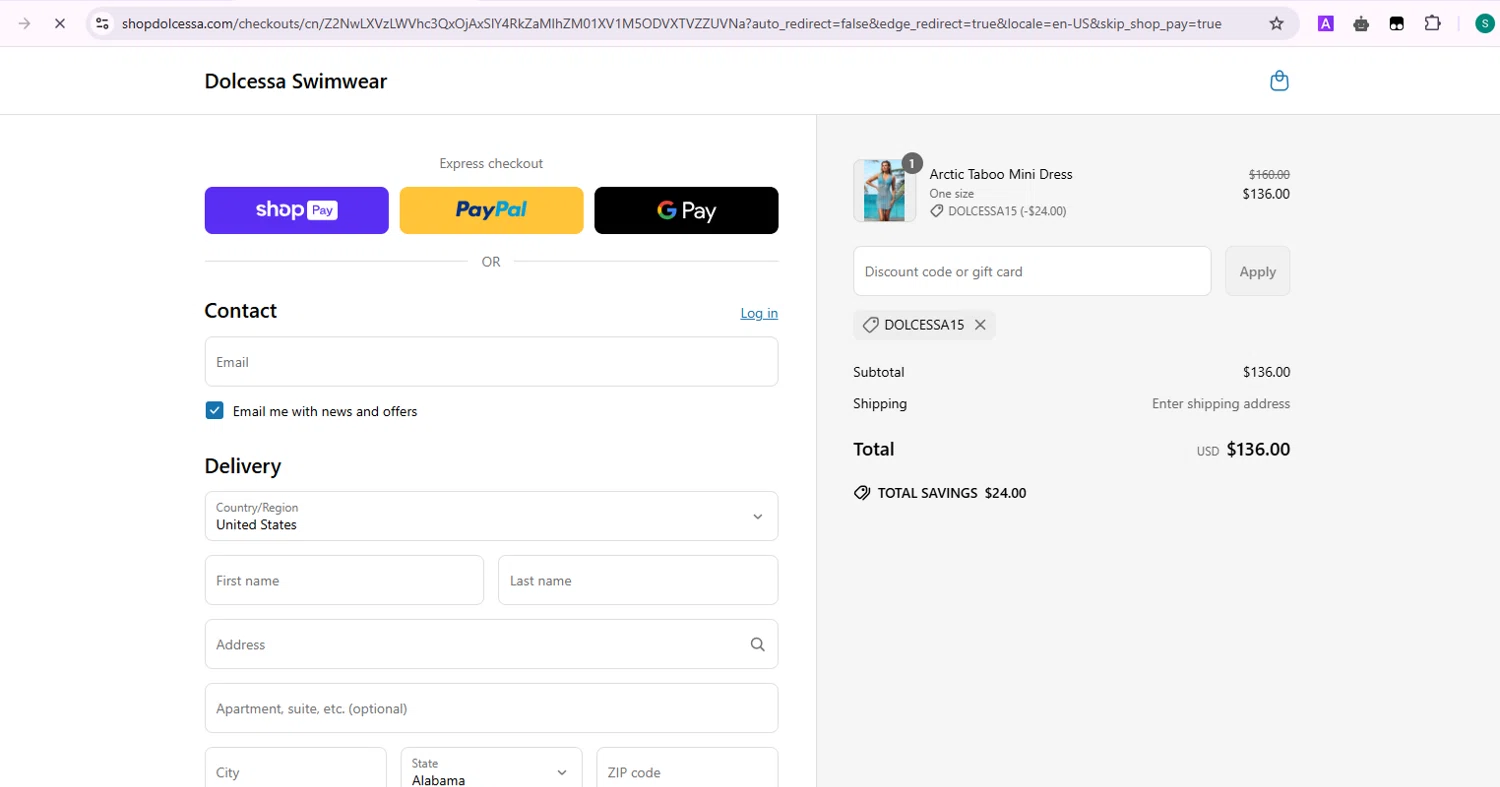Image resolution: width=1500 pixels, height=787 pixels.
Task: Open the Extensions puzzle piece menu
Action: pyautogui.click(x=1432, y=23)
